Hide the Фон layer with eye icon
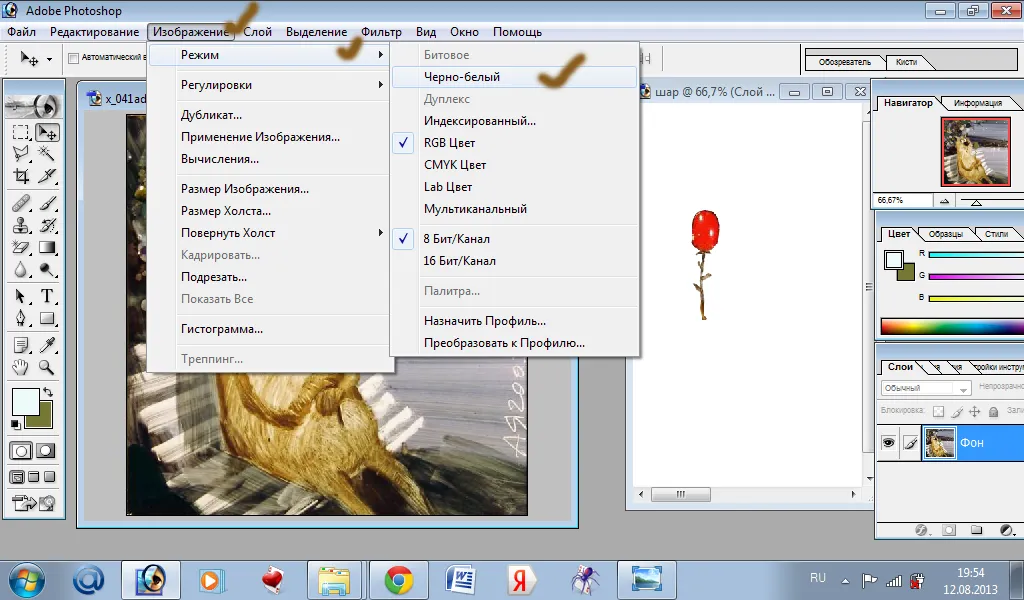The image size is (1024, 600). click(888, 443)
